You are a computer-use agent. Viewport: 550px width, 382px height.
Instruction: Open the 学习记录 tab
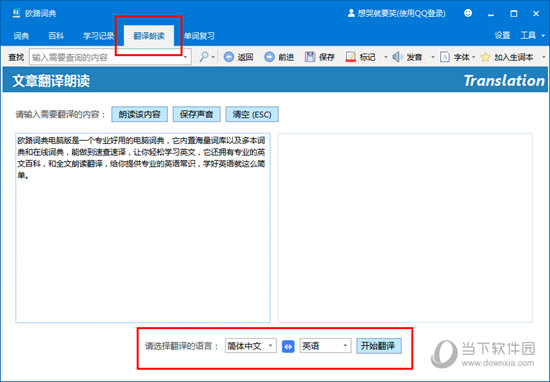(99, 36)
